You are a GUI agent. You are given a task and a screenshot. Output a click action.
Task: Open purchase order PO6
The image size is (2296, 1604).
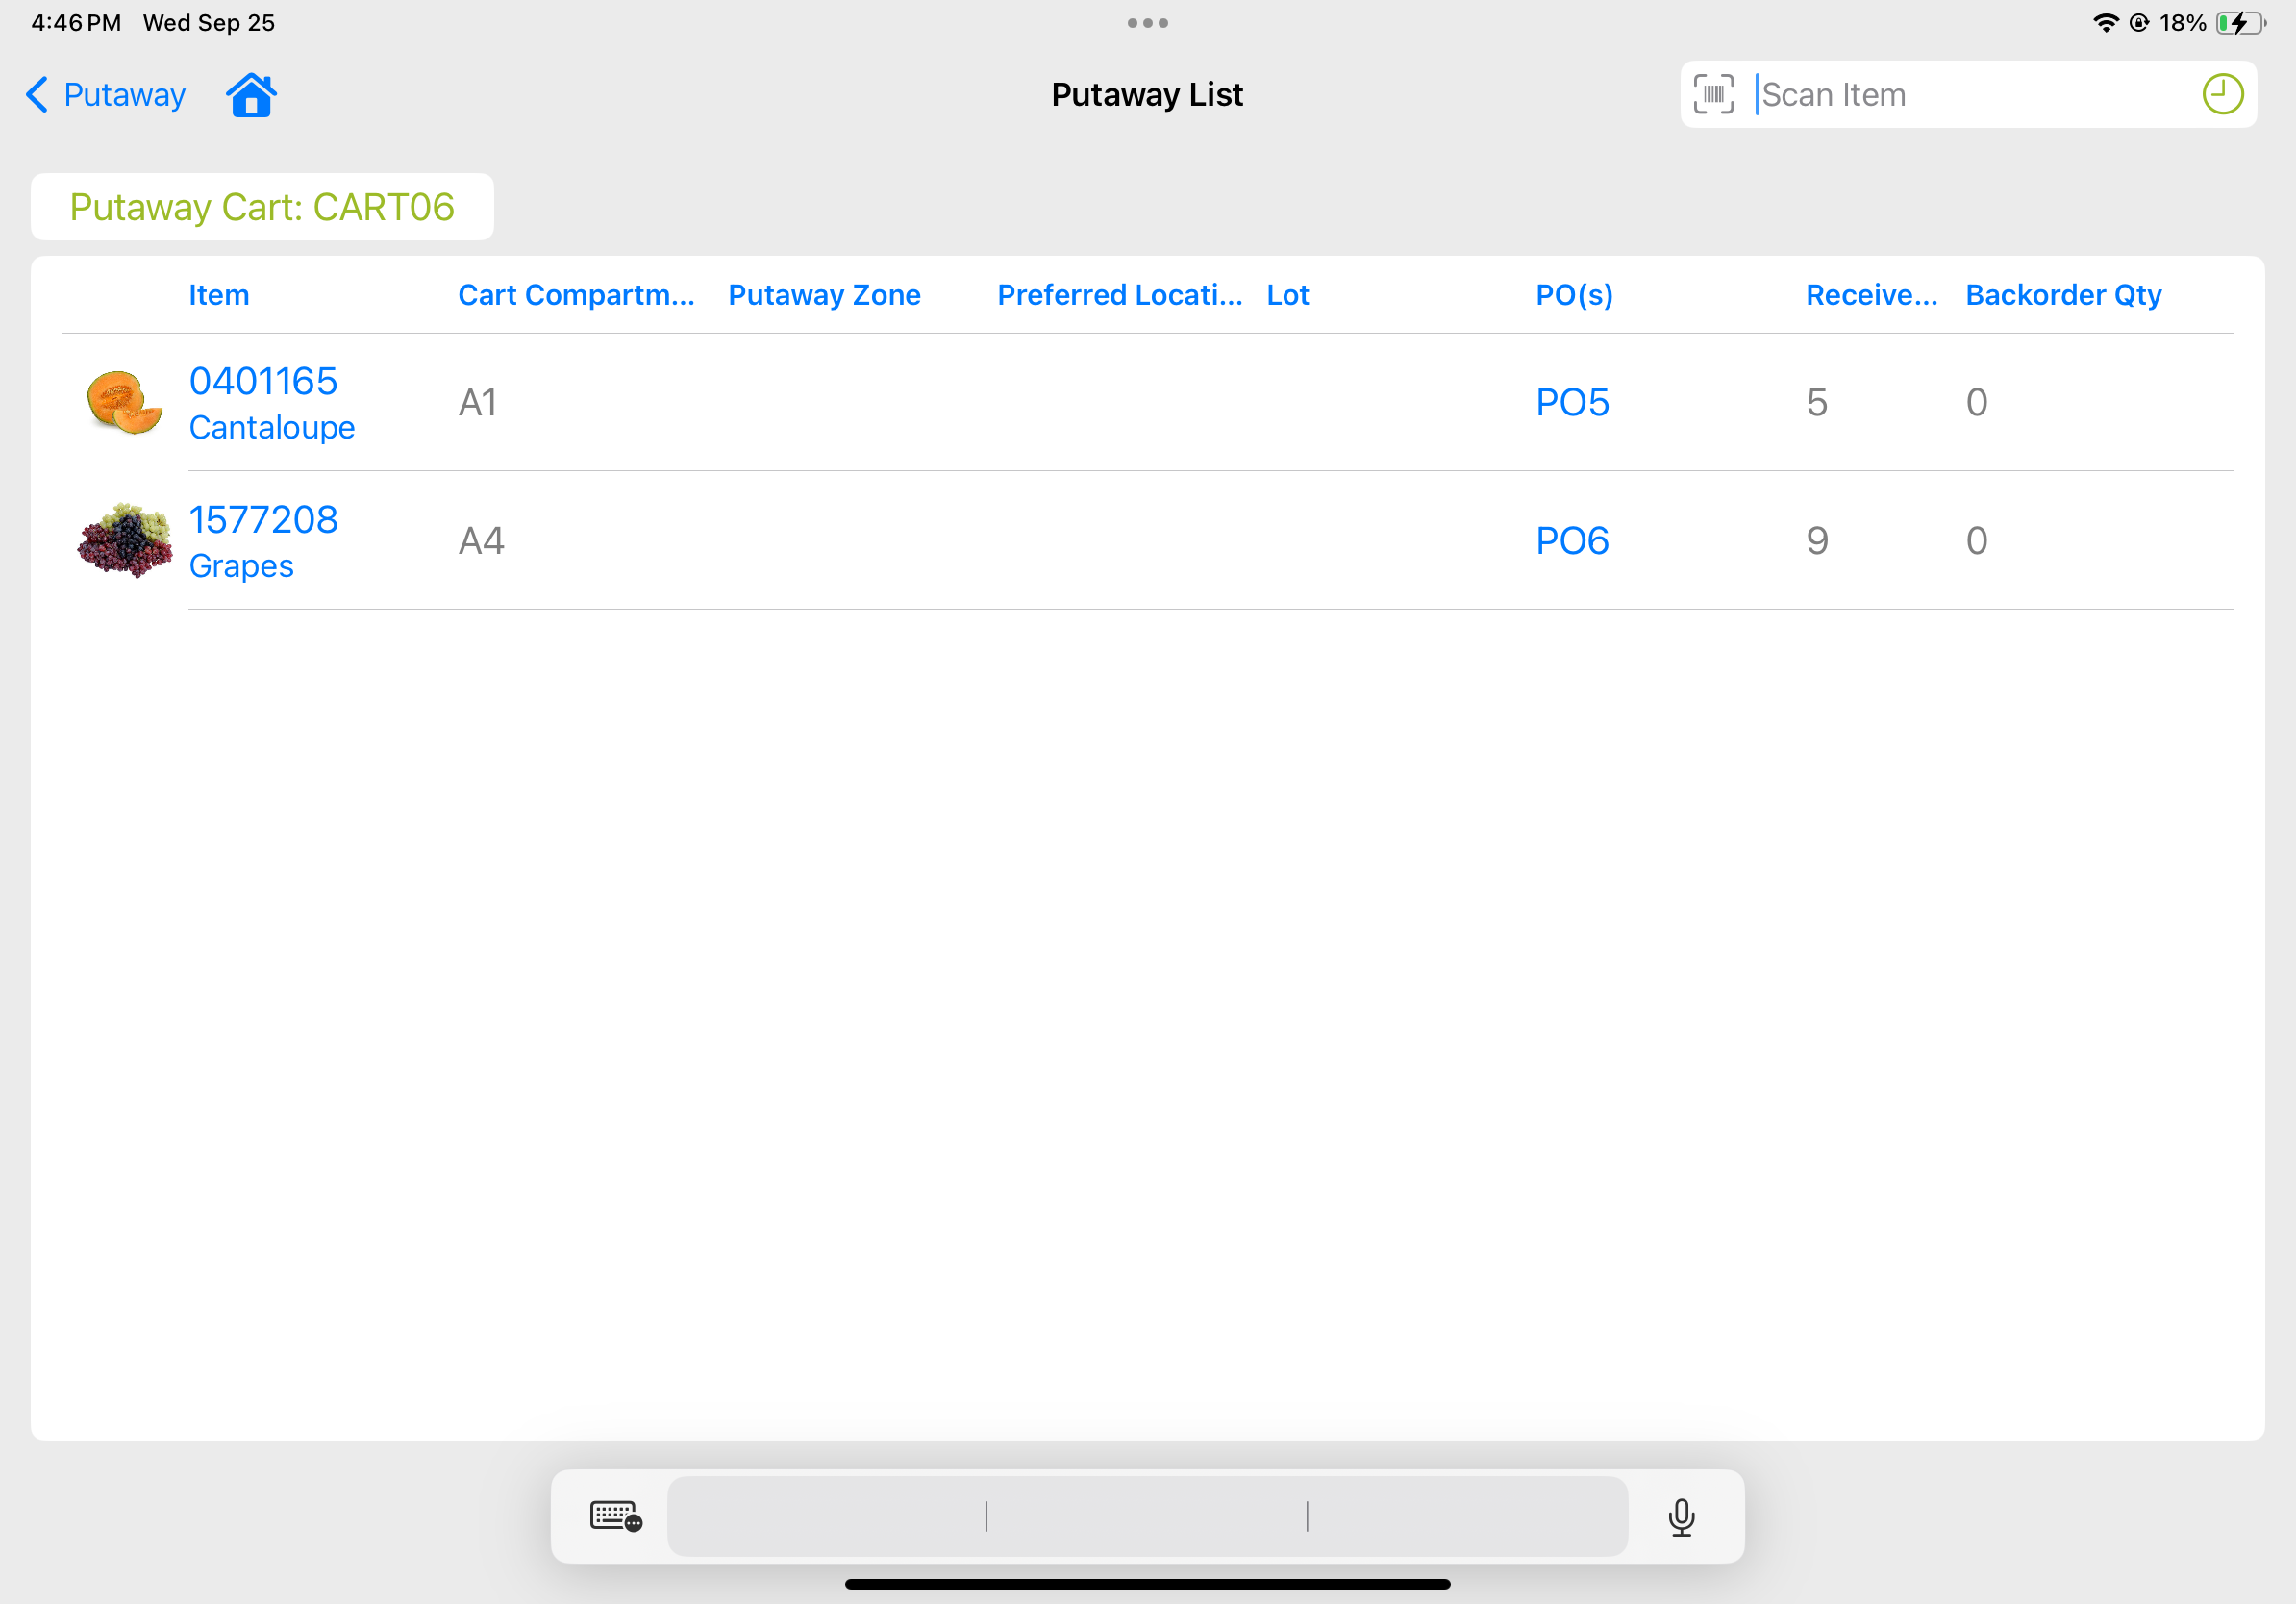[x=1572, y=541]
